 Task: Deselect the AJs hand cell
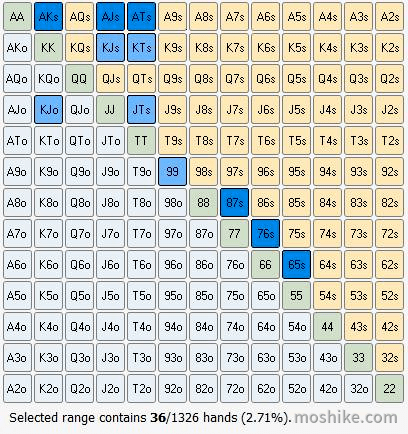[110, 17]
